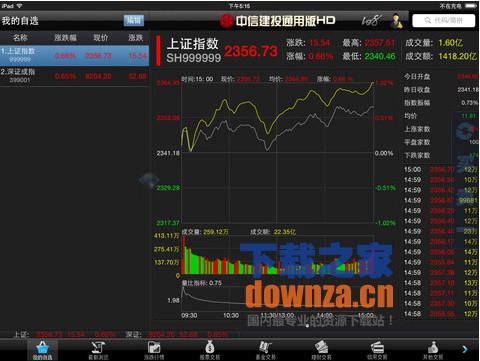Tap the 我的自选 panel title
The width and height of the screenshot is (480, 361).
coord(20,21)
